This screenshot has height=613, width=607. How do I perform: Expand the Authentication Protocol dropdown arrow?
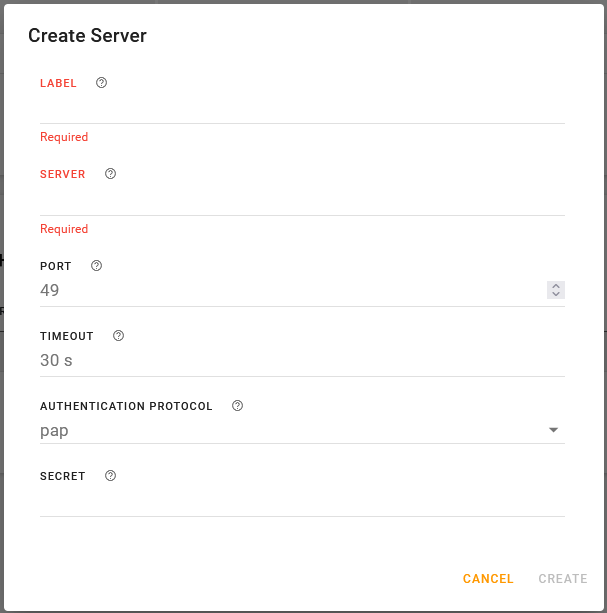[553, 431]
